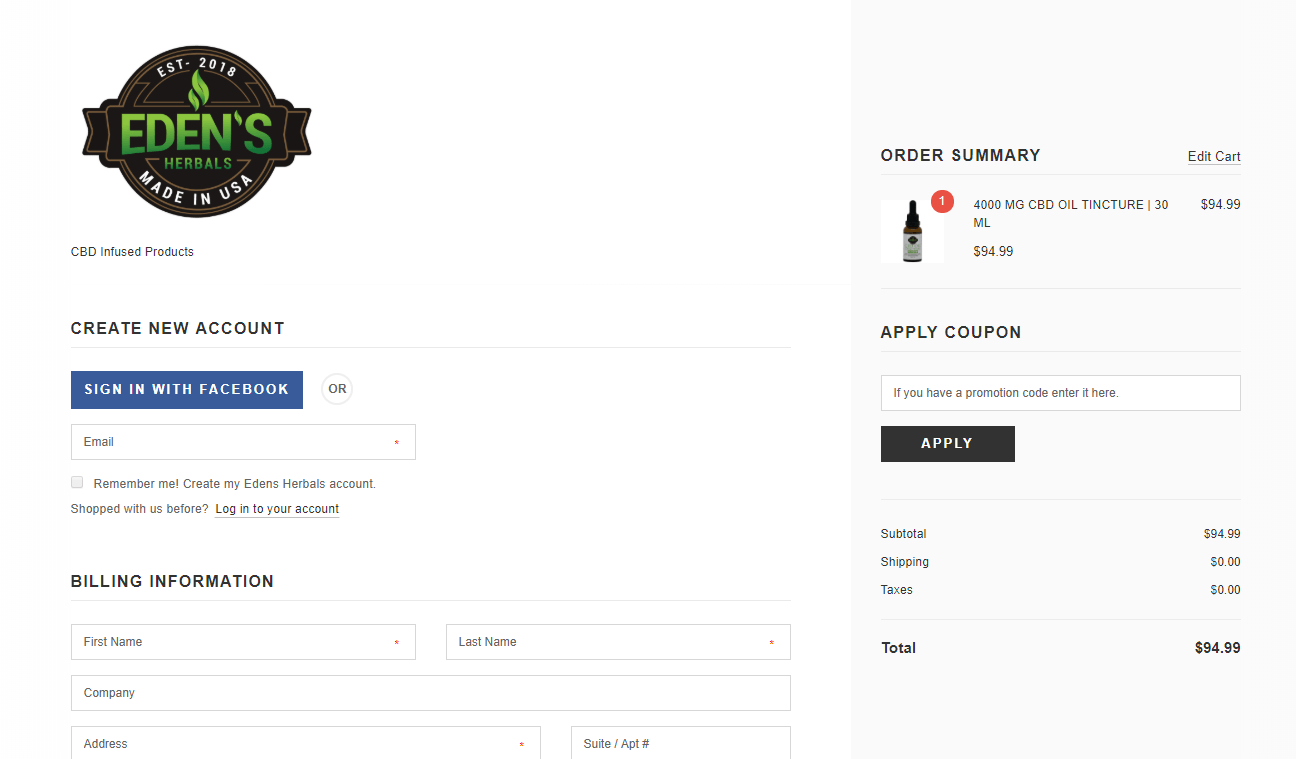Select the Last Name field
The image size is (1296, 759).
[x=618, y=642]
